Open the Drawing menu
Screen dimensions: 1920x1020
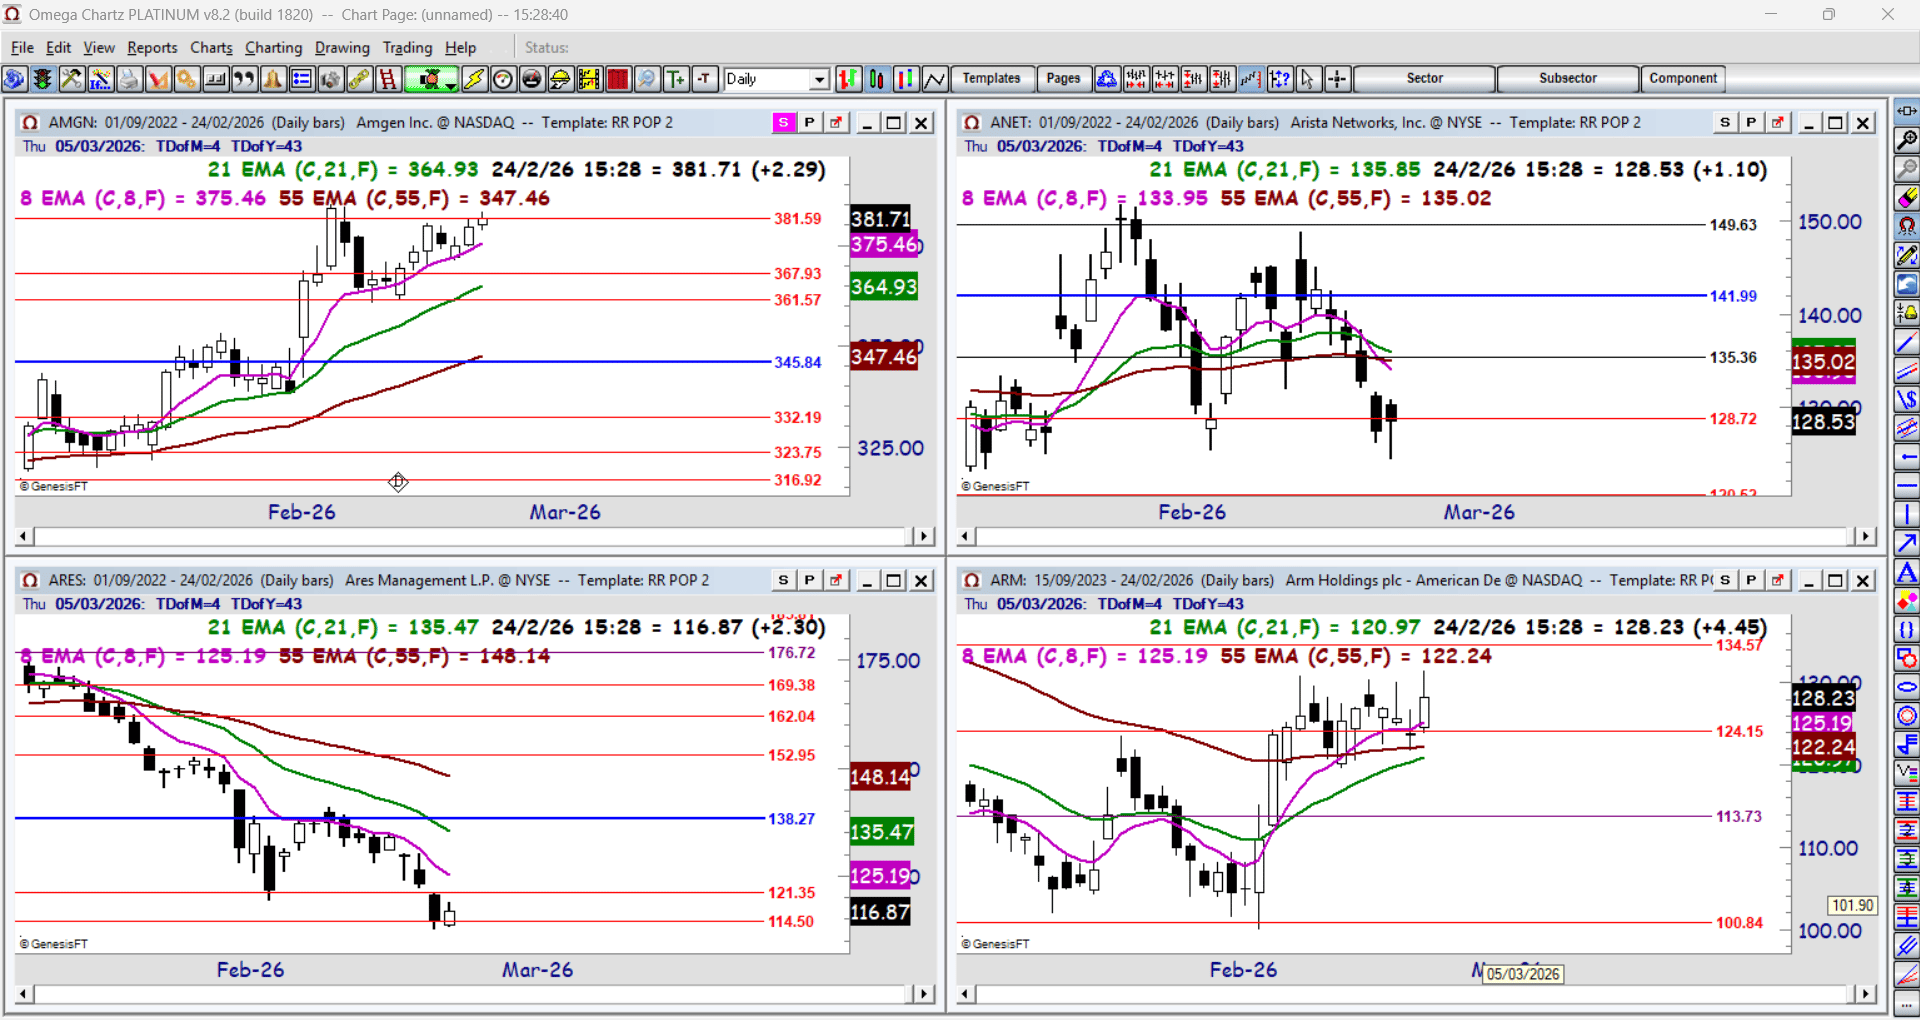click(x=342, y=48)
